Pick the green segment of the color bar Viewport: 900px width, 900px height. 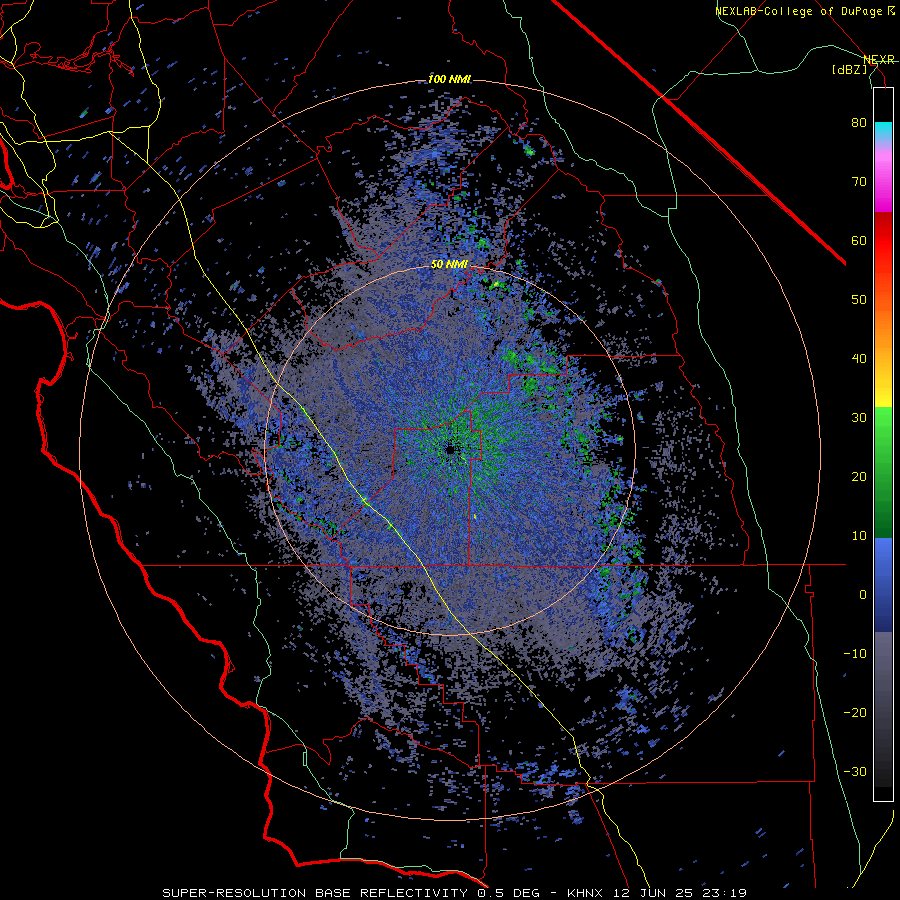(x=883, y=472)
